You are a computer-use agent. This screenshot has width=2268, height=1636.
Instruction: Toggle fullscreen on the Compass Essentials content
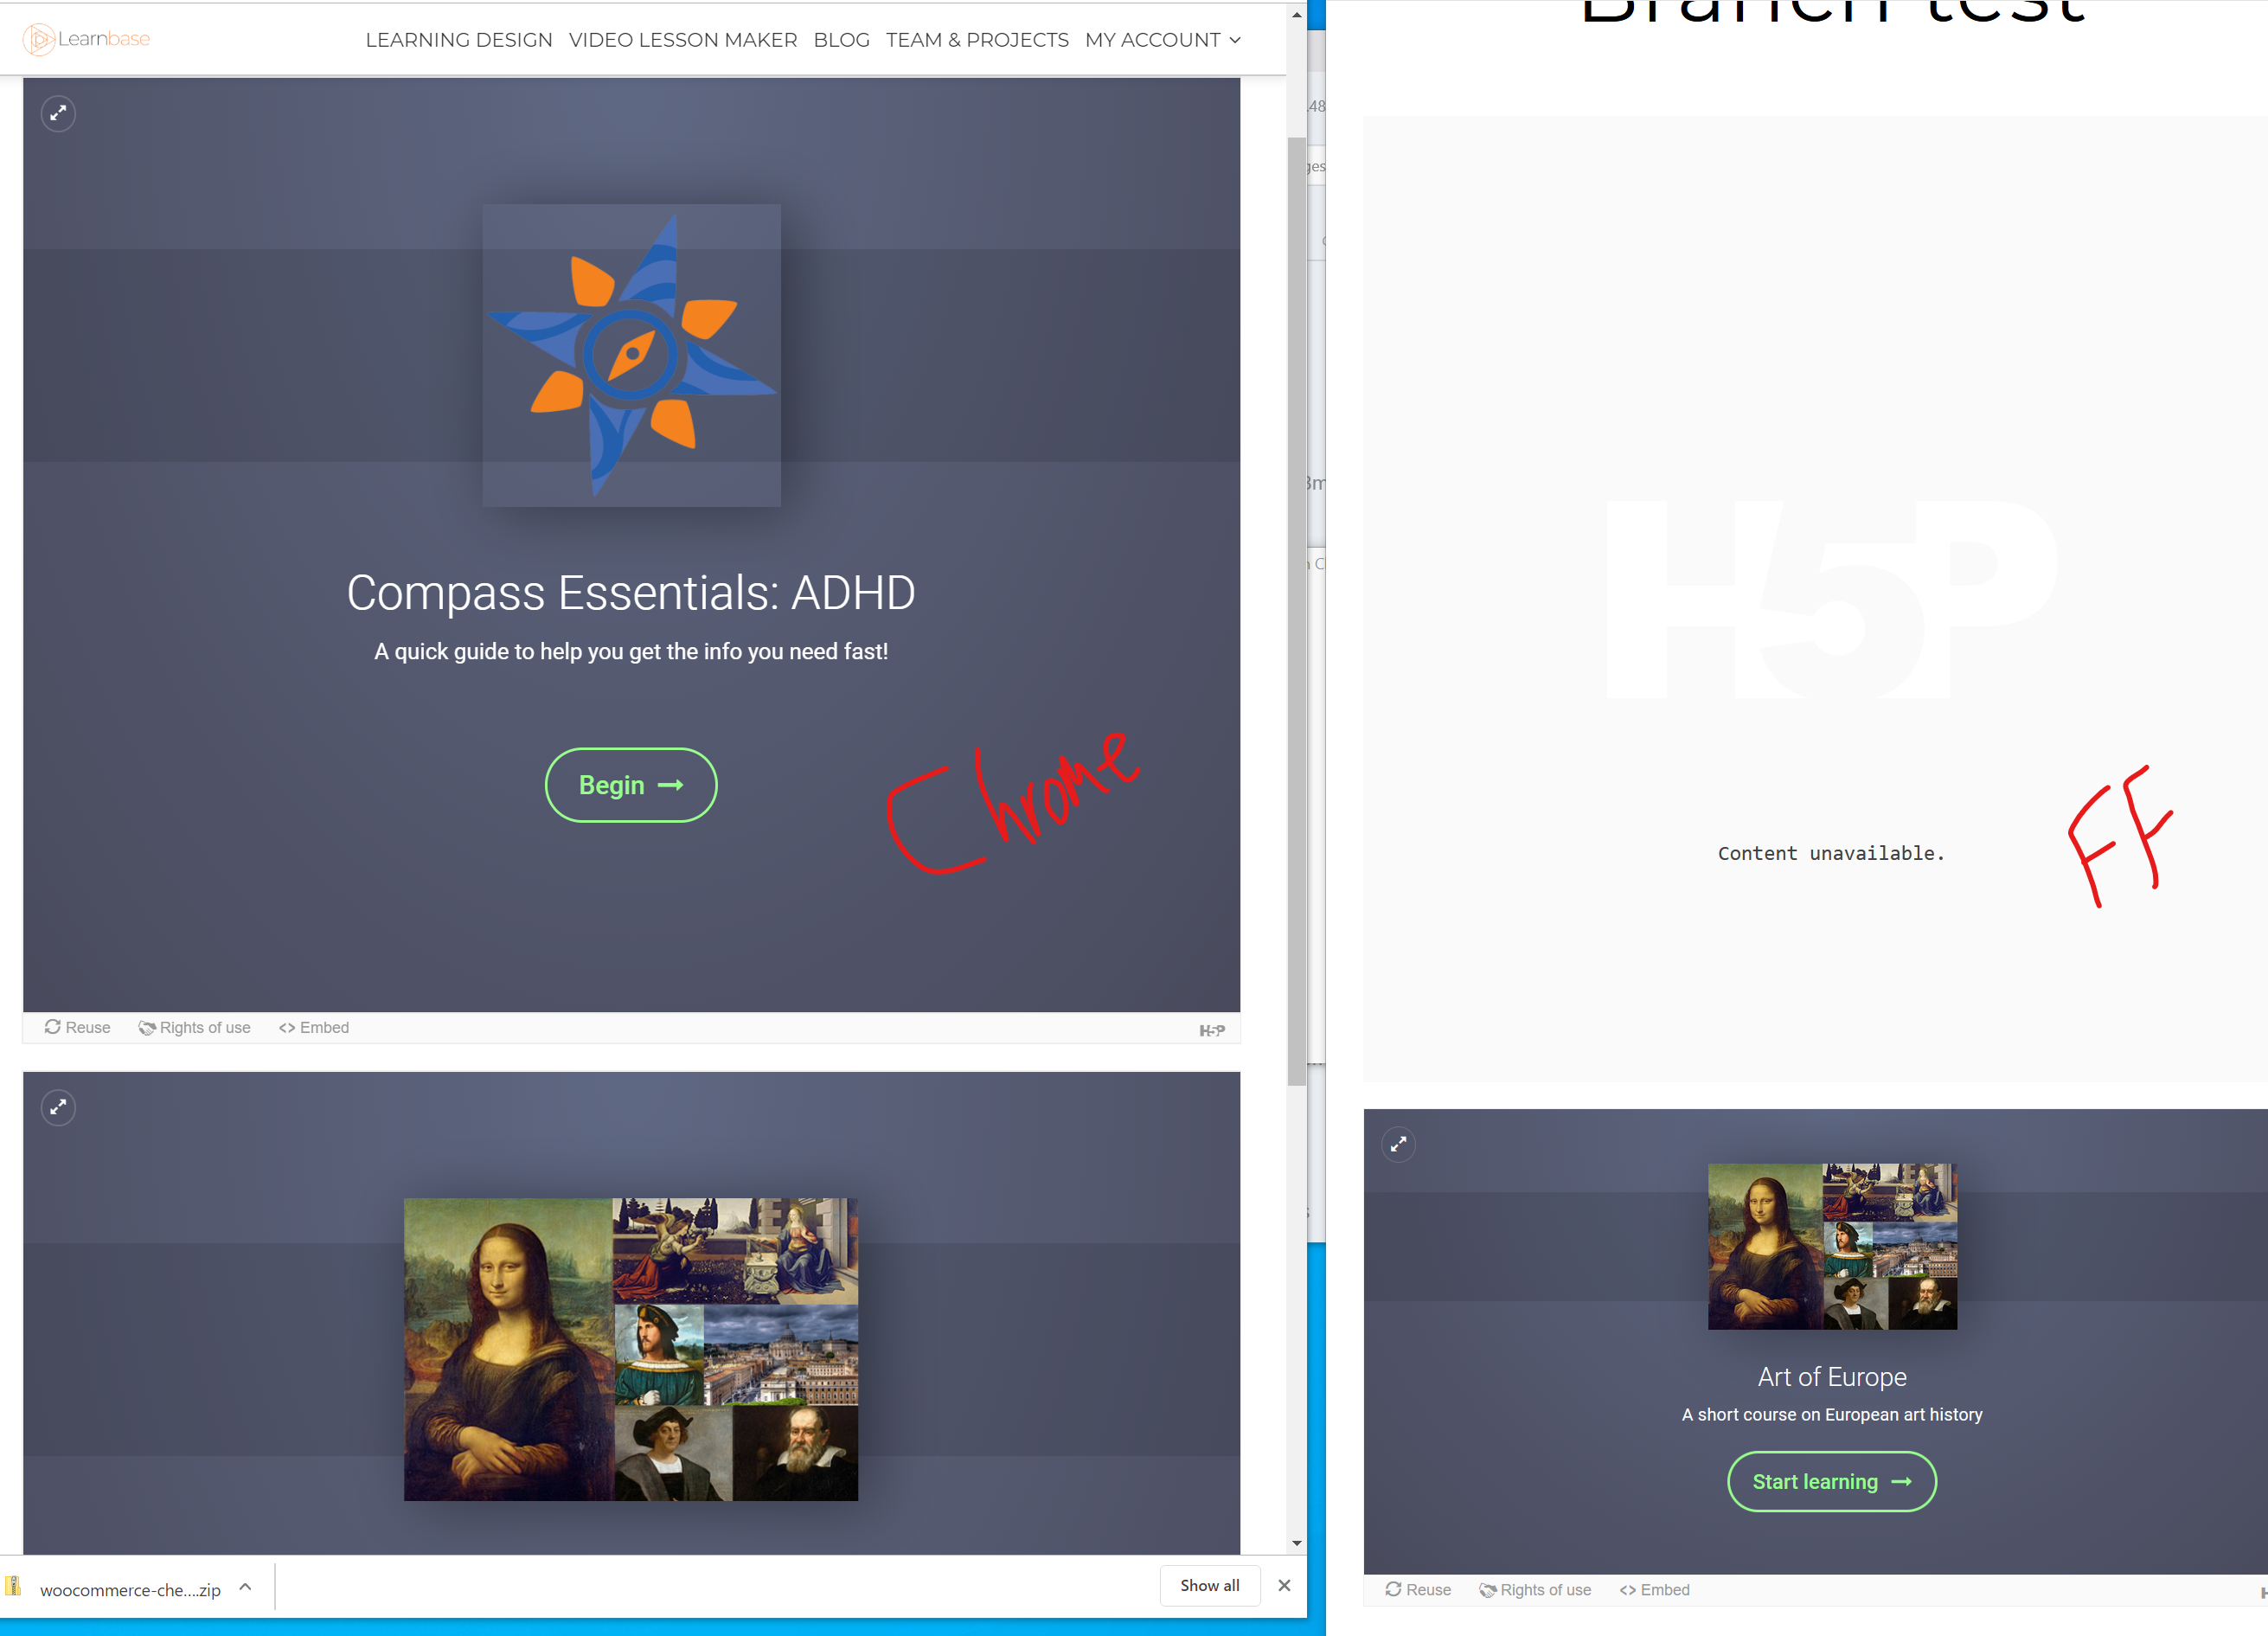pos(58,113)
